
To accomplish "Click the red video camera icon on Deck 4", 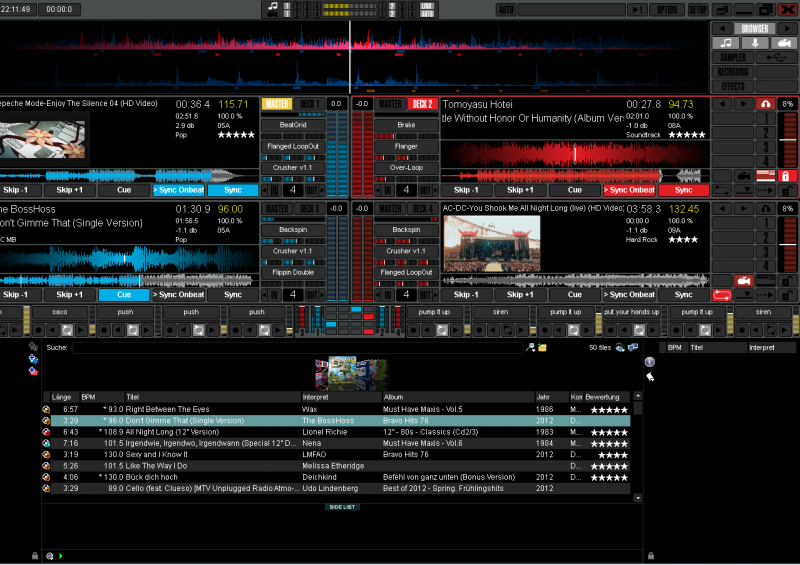I will [743, 281].
